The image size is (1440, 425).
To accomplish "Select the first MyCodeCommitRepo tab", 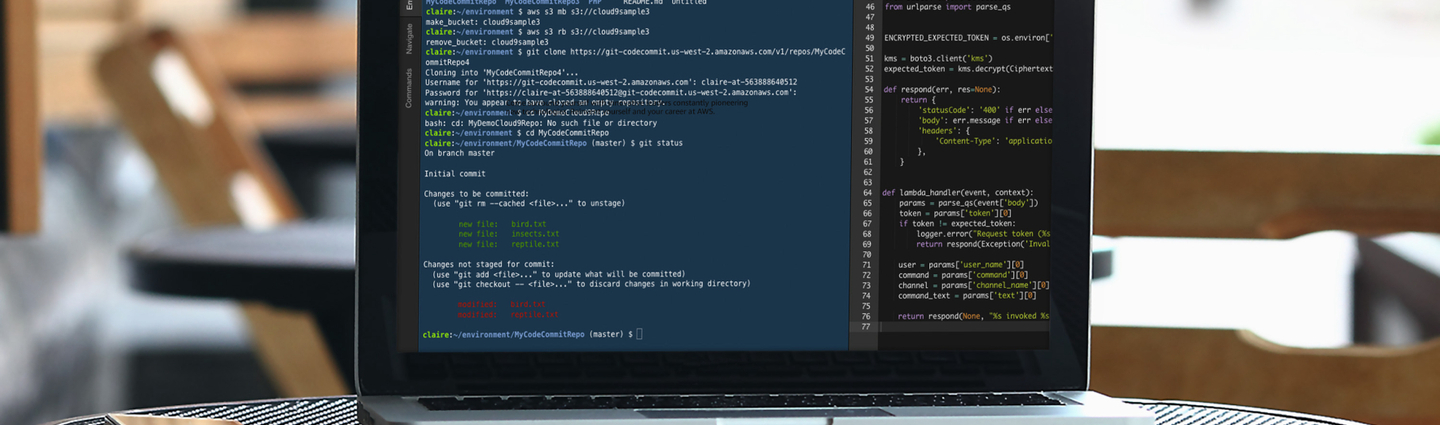I will (x=461, y=2).
